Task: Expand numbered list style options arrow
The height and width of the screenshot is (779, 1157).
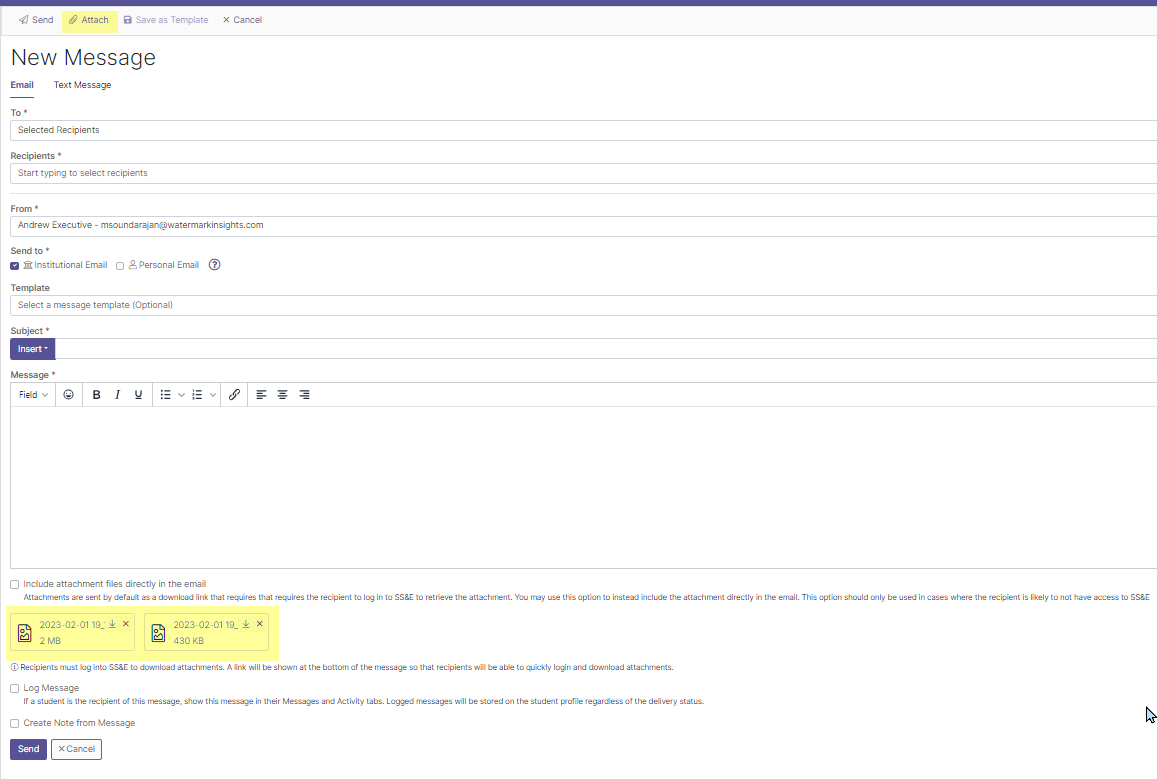Action: [x=213, y=395]
